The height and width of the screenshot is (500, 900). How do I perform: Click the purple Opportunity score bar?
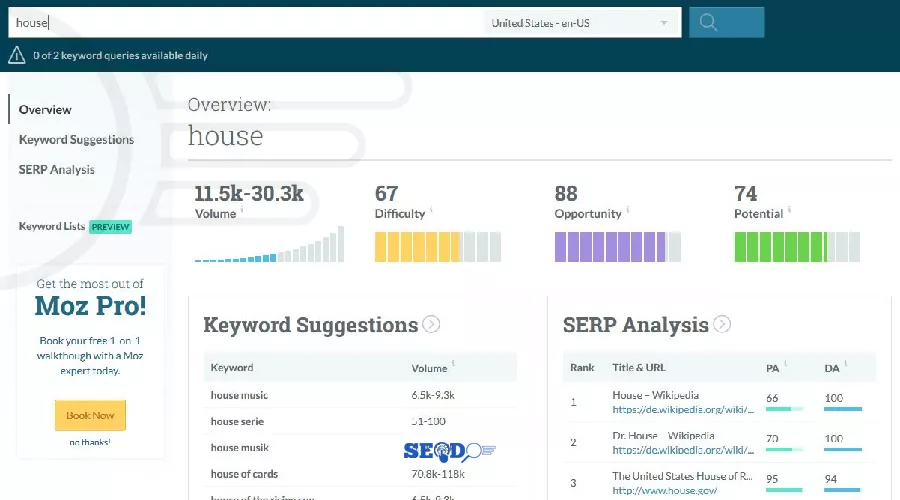point(618,247)
